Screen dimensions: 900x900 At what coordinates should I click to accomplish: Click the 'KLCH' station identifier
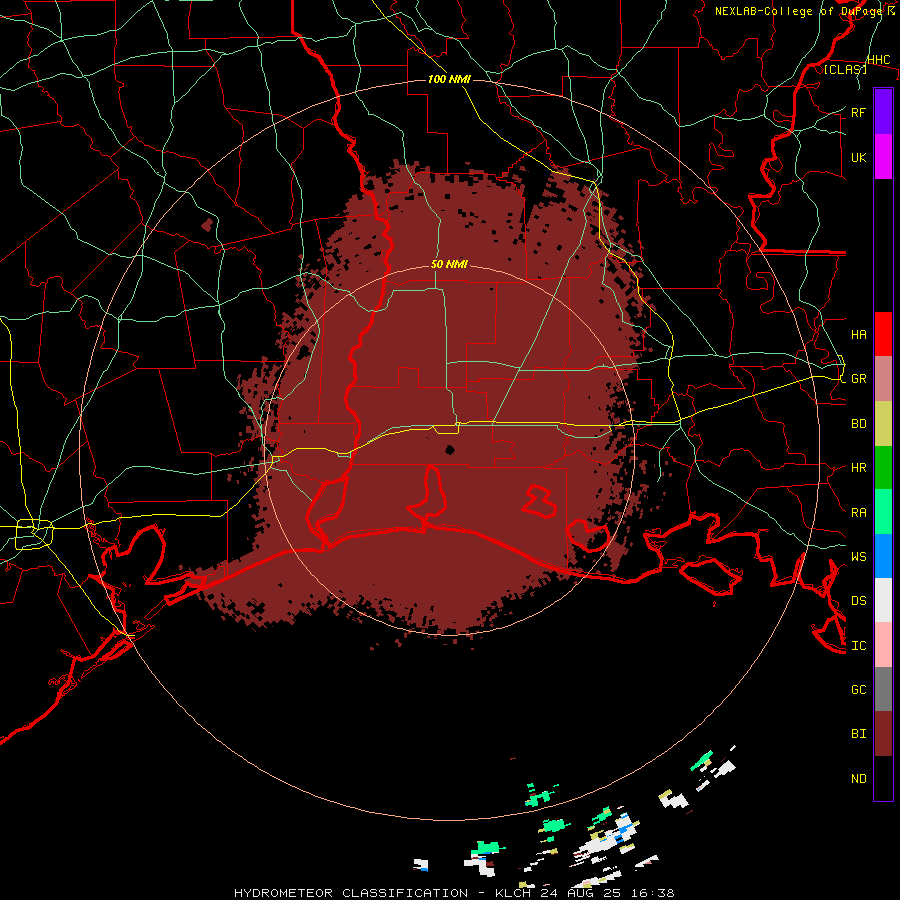(513, 893)
